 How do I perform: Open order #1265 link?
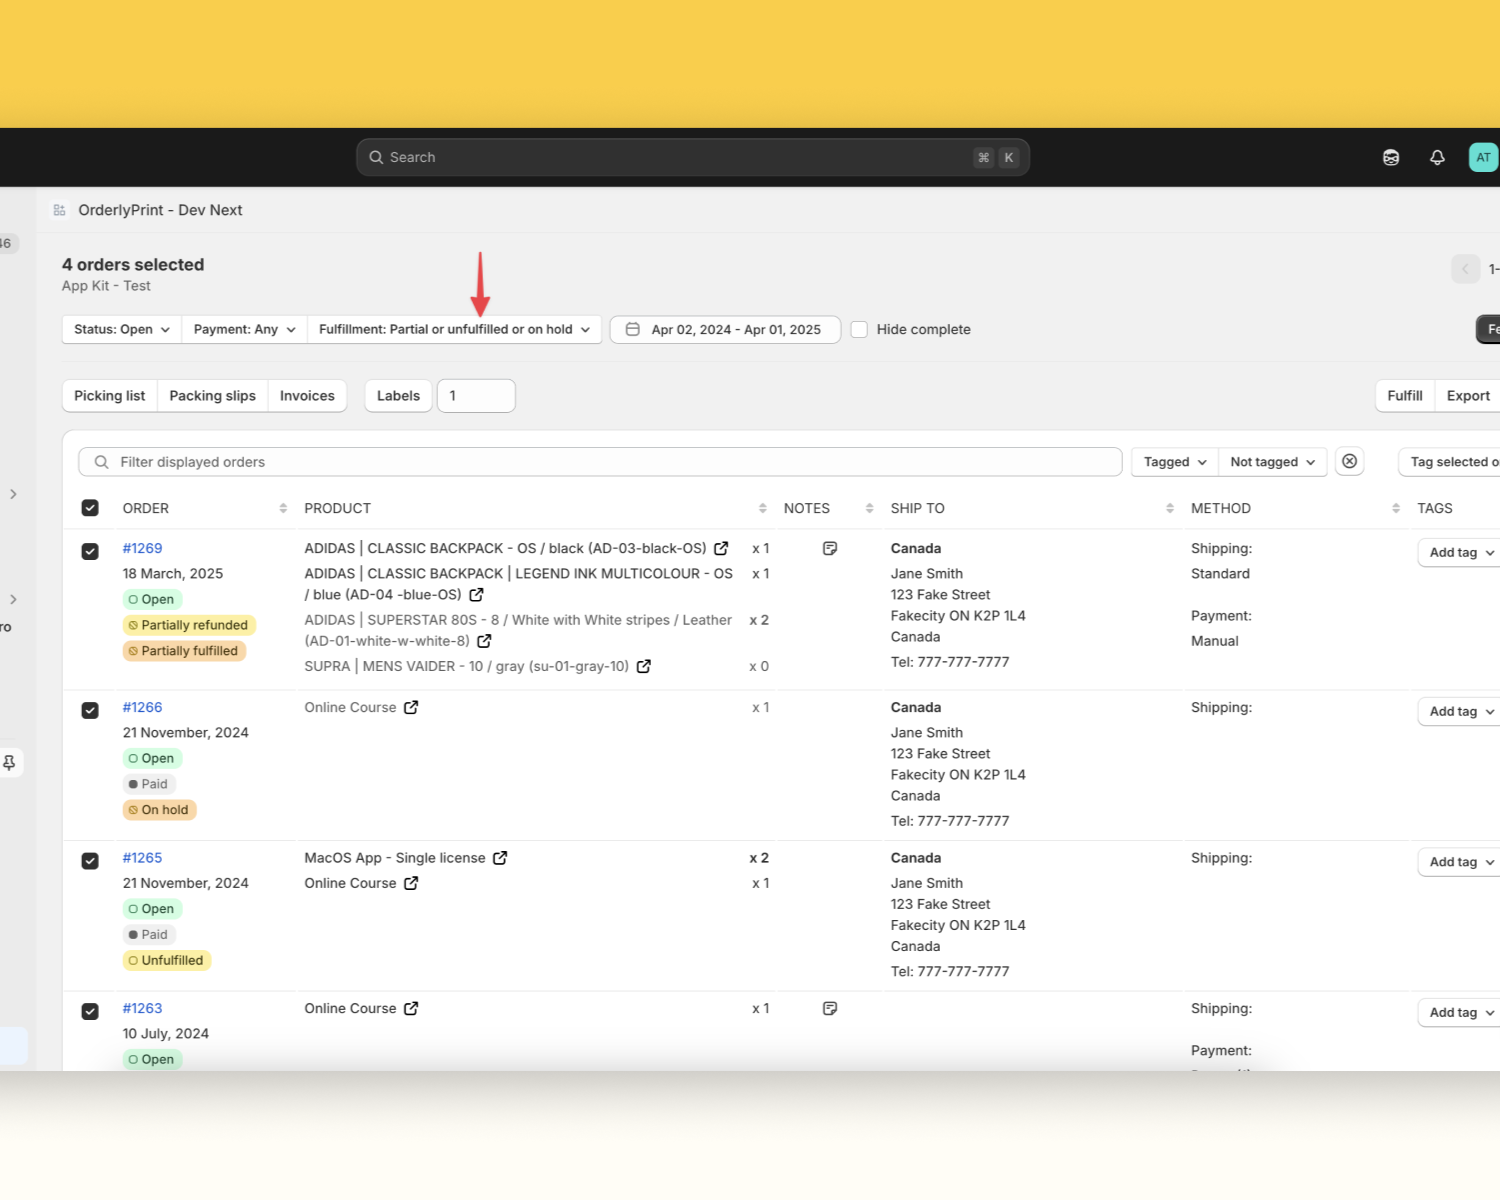(142, 858)
